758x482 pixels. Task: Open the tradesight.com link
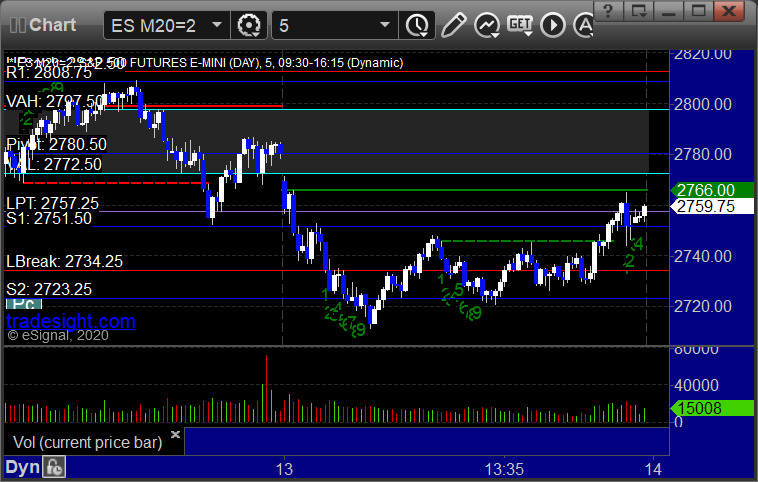[71, 321]
